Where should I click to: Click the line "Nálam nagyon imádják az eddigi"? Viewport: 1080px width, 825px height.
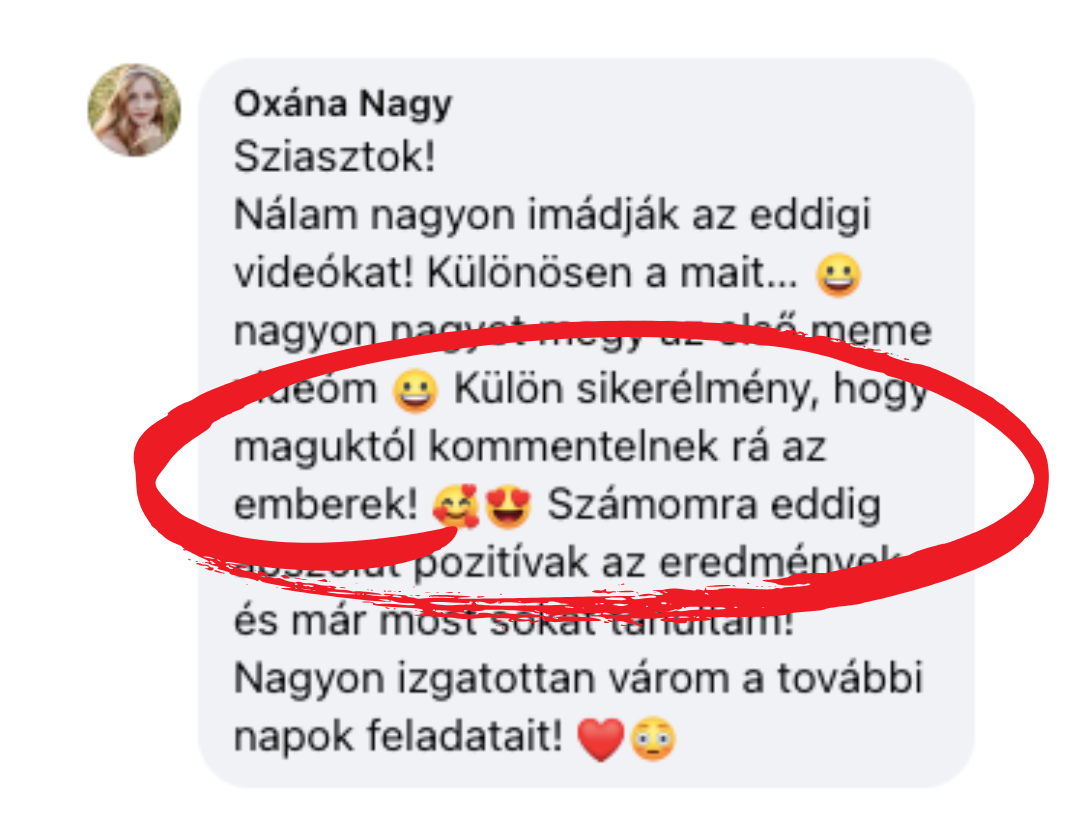pos(552,216)
